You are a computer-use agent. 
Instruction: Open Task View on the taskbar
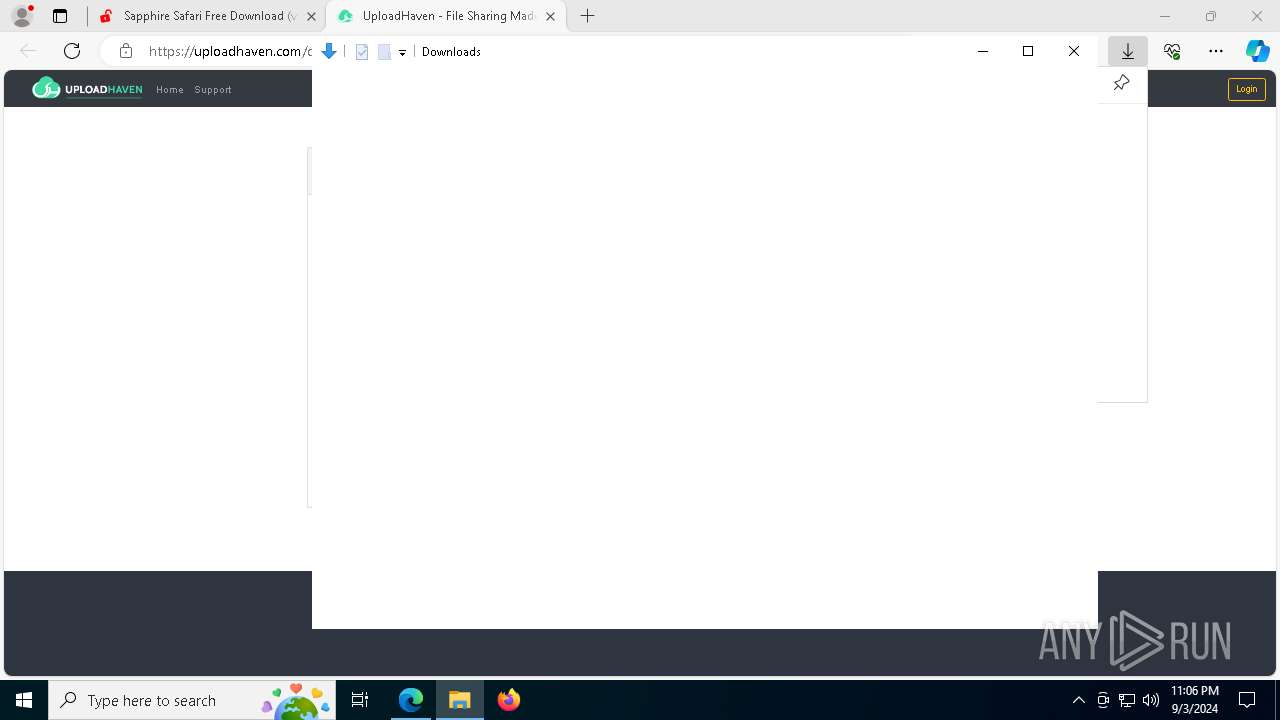360,700
